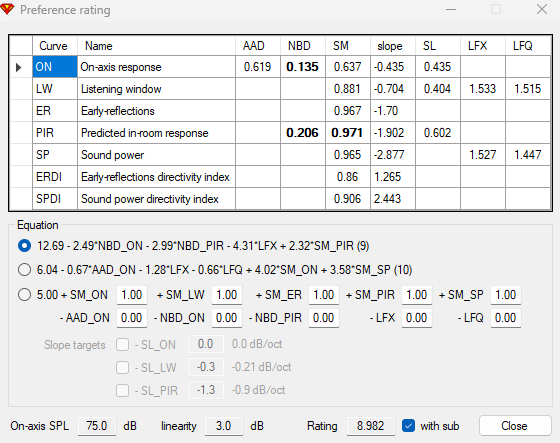Close the Preference rating window
This screenshot has height=443, width=560.
[542, 9]
